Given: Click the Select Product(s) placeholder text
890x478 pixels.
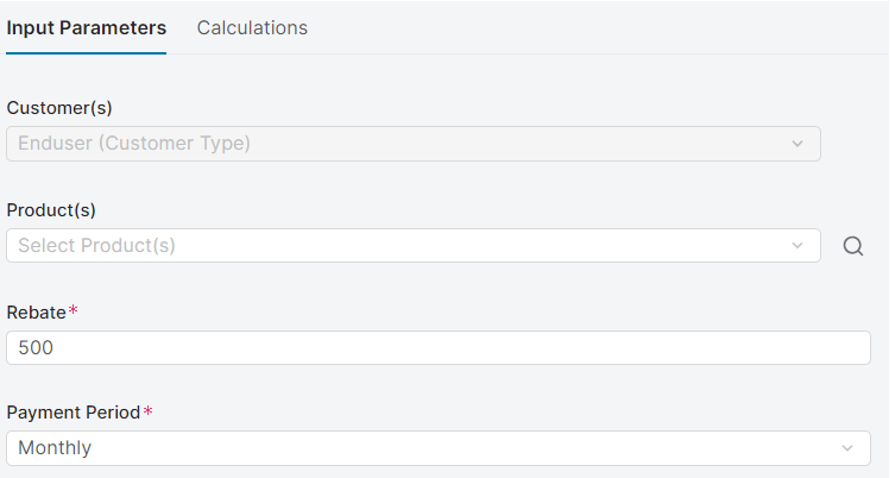Looking at the screenshot, I should click(96, 245).
